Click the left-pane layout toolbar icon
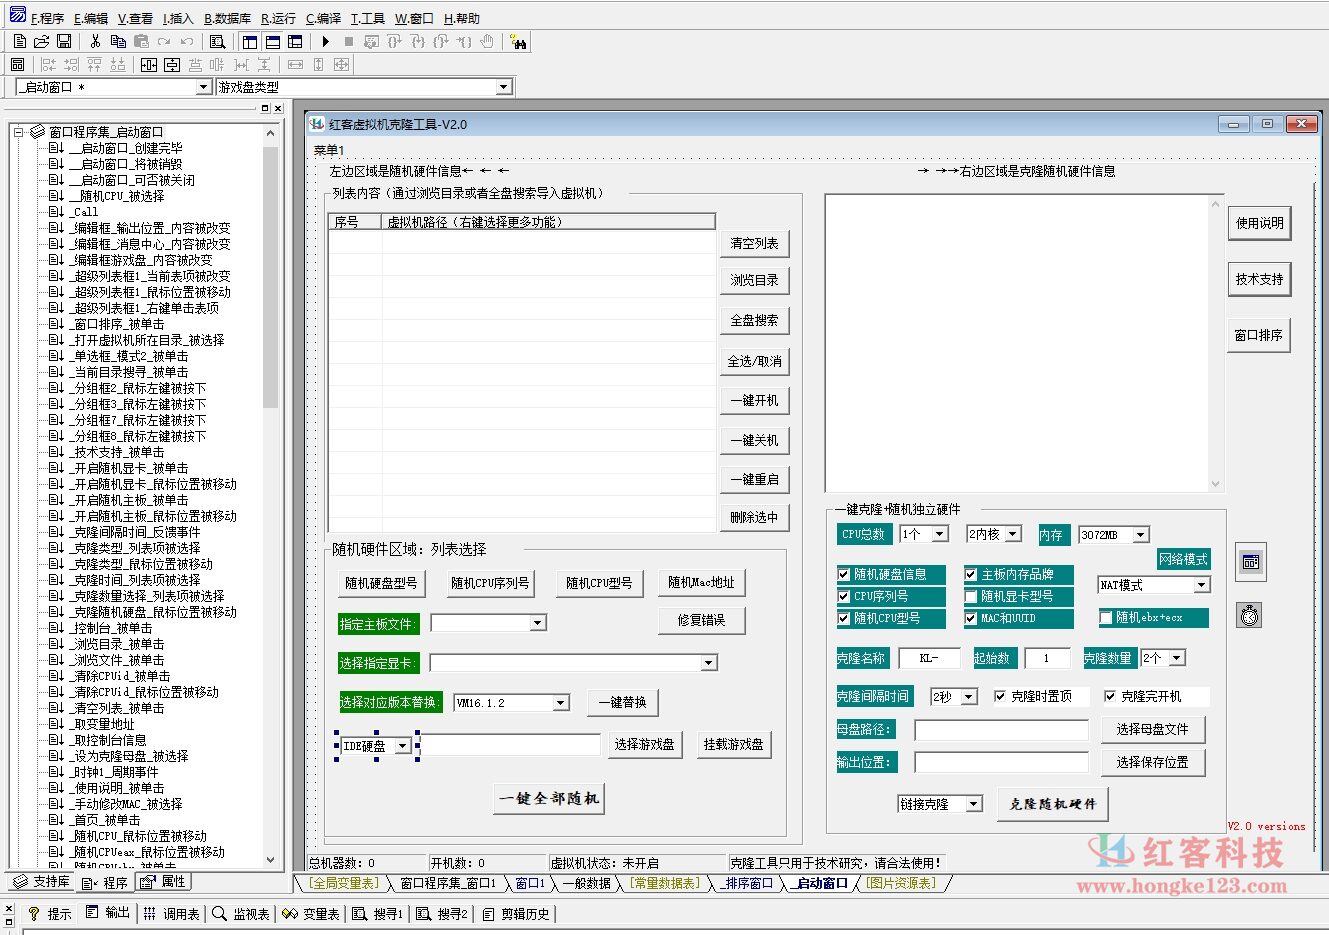This screenshot has height=935, width=1329. pyautogui.click(x=250, y=42)
